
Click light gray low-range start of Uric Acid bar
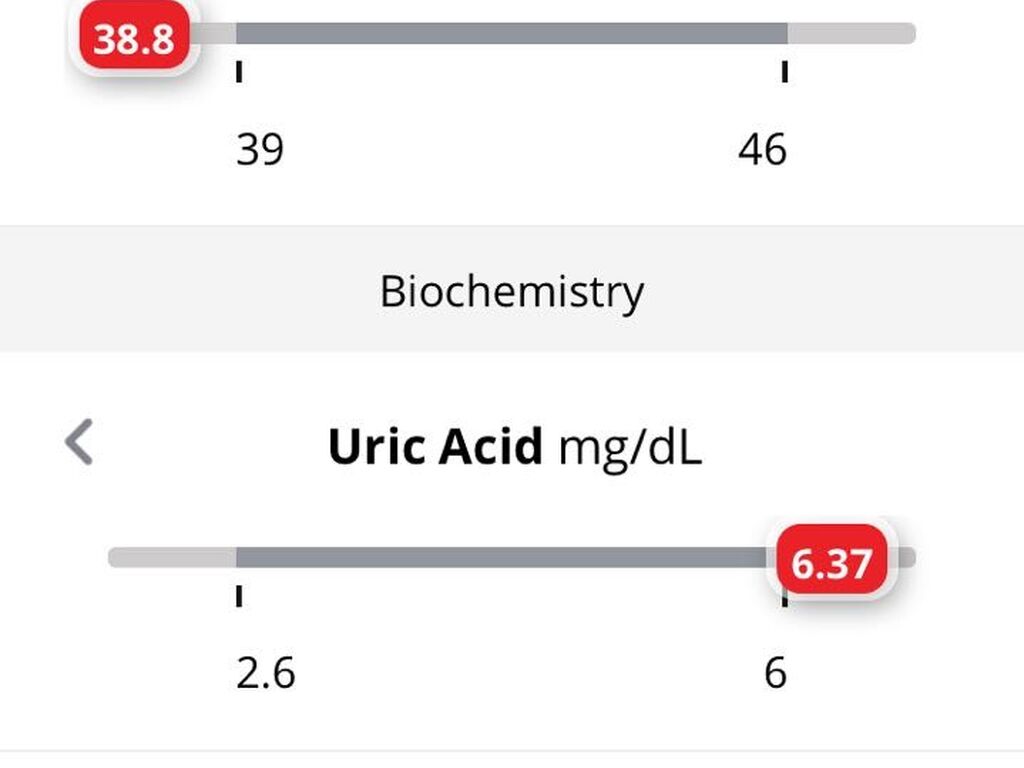pos(172,558)
